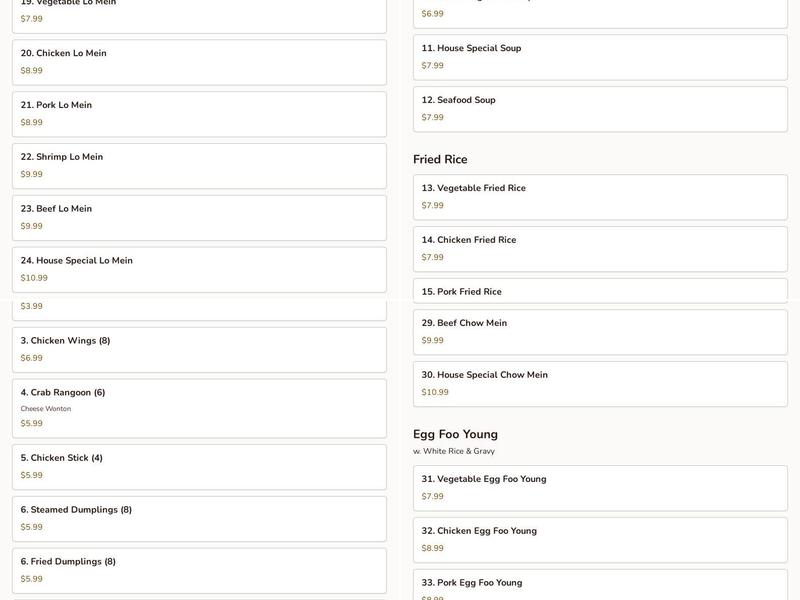Select Seafood Soup for $7.99

pos(600,109)
